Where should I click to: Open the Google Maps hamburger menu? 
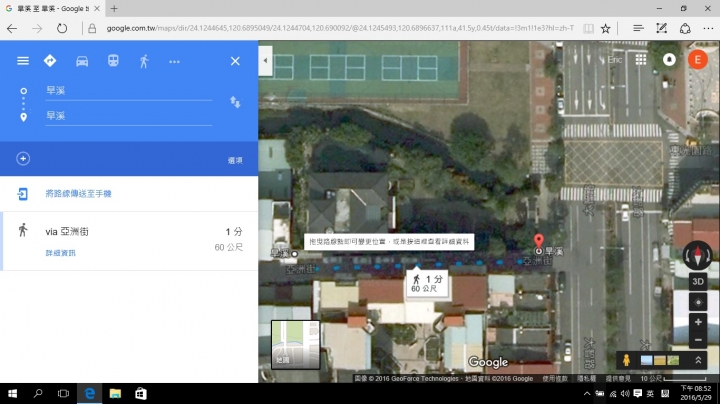(22, 61)
